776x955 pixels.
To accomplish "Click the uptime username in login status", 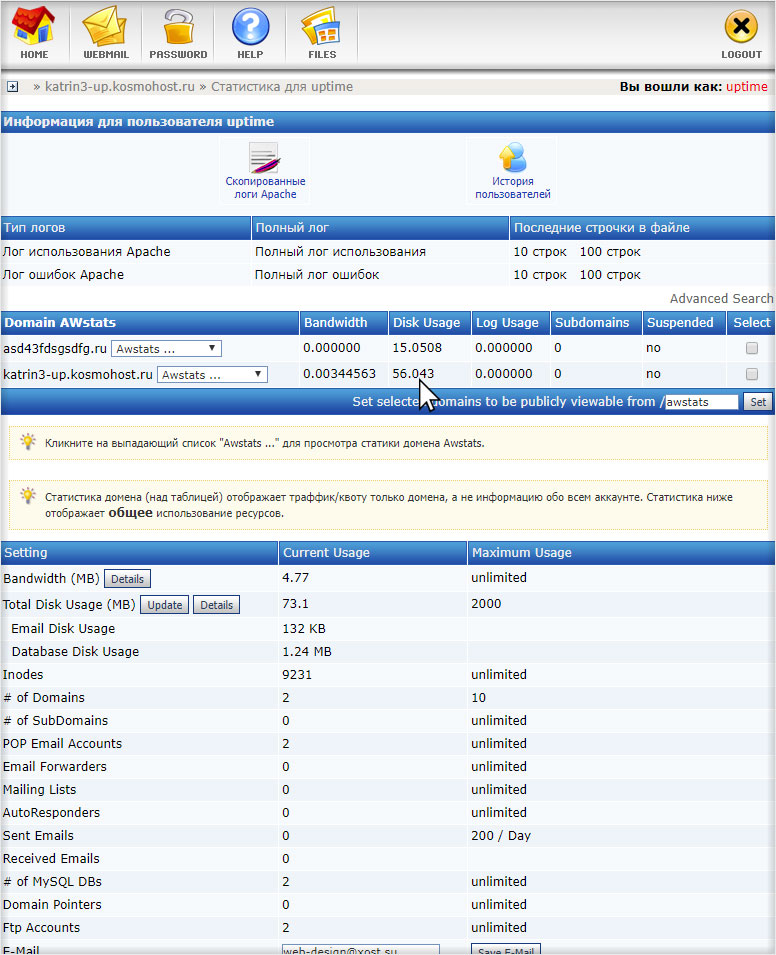I will pyautogui.click(x=747, y=87).
